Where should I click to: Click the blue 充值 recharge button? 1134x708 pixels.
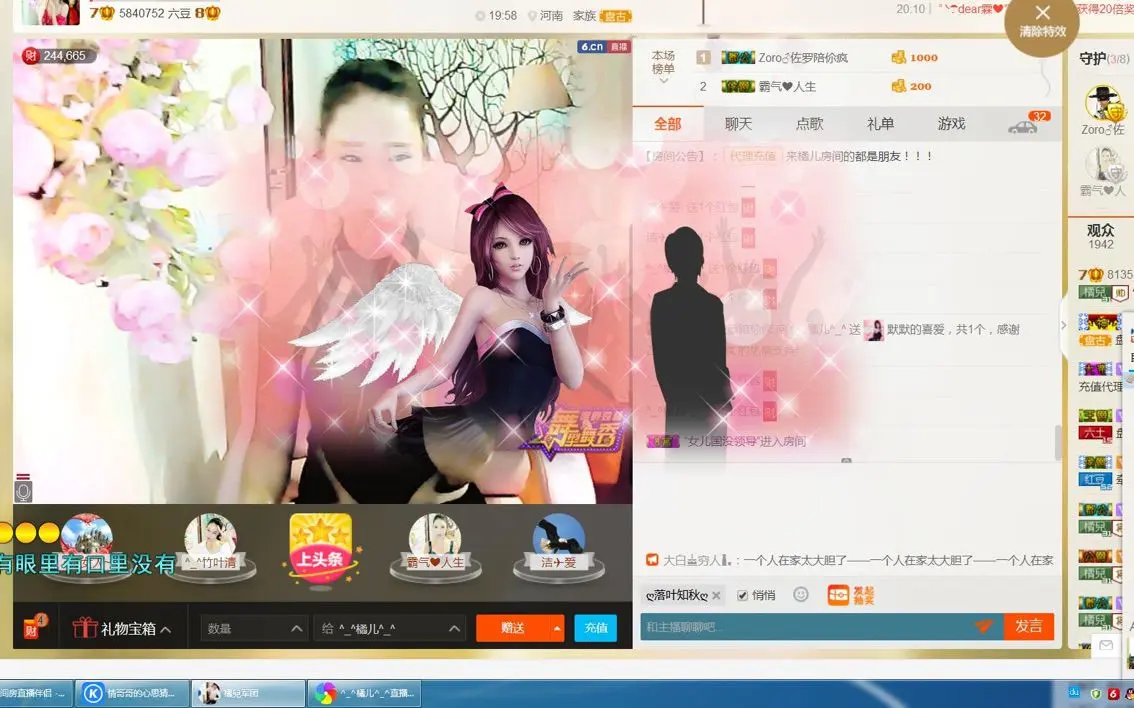tap(596, 628)
